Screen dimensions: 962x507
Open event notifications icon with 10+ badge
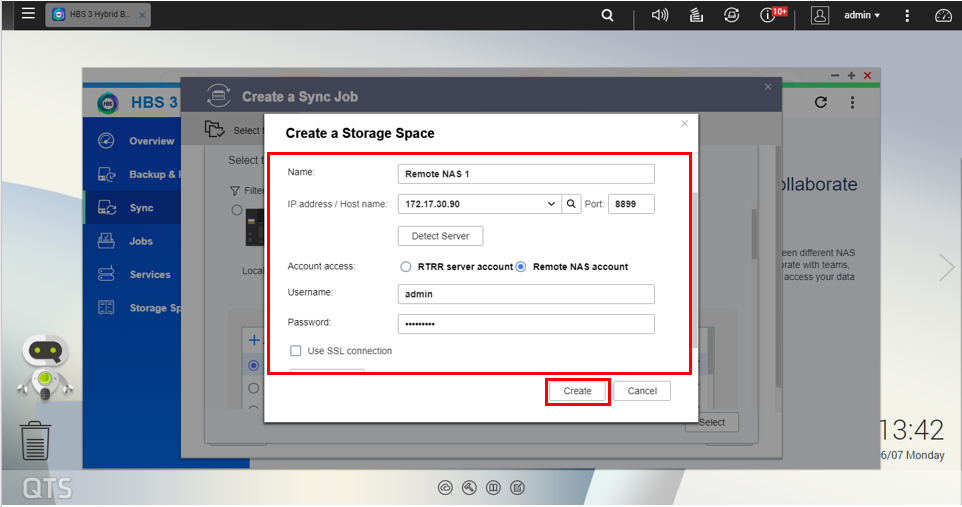[770, 15]
